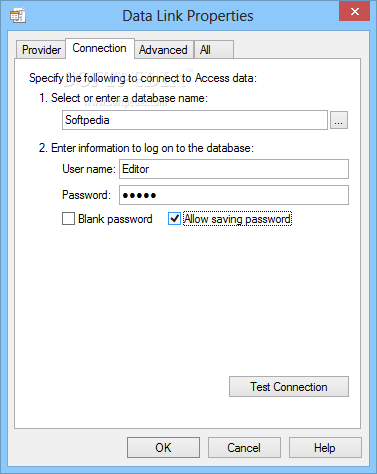Enable the Blank password checkbox
Screen dimensions: 377x474
68,219
